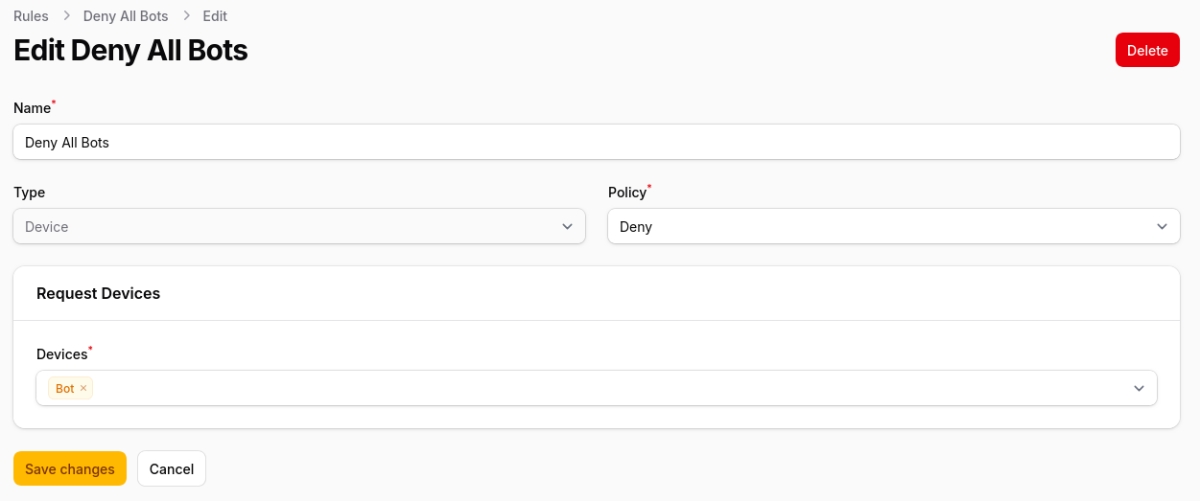Go to Rules breadcrumb link
This screenshot has width=1200, height=501.
click(31, 16)
